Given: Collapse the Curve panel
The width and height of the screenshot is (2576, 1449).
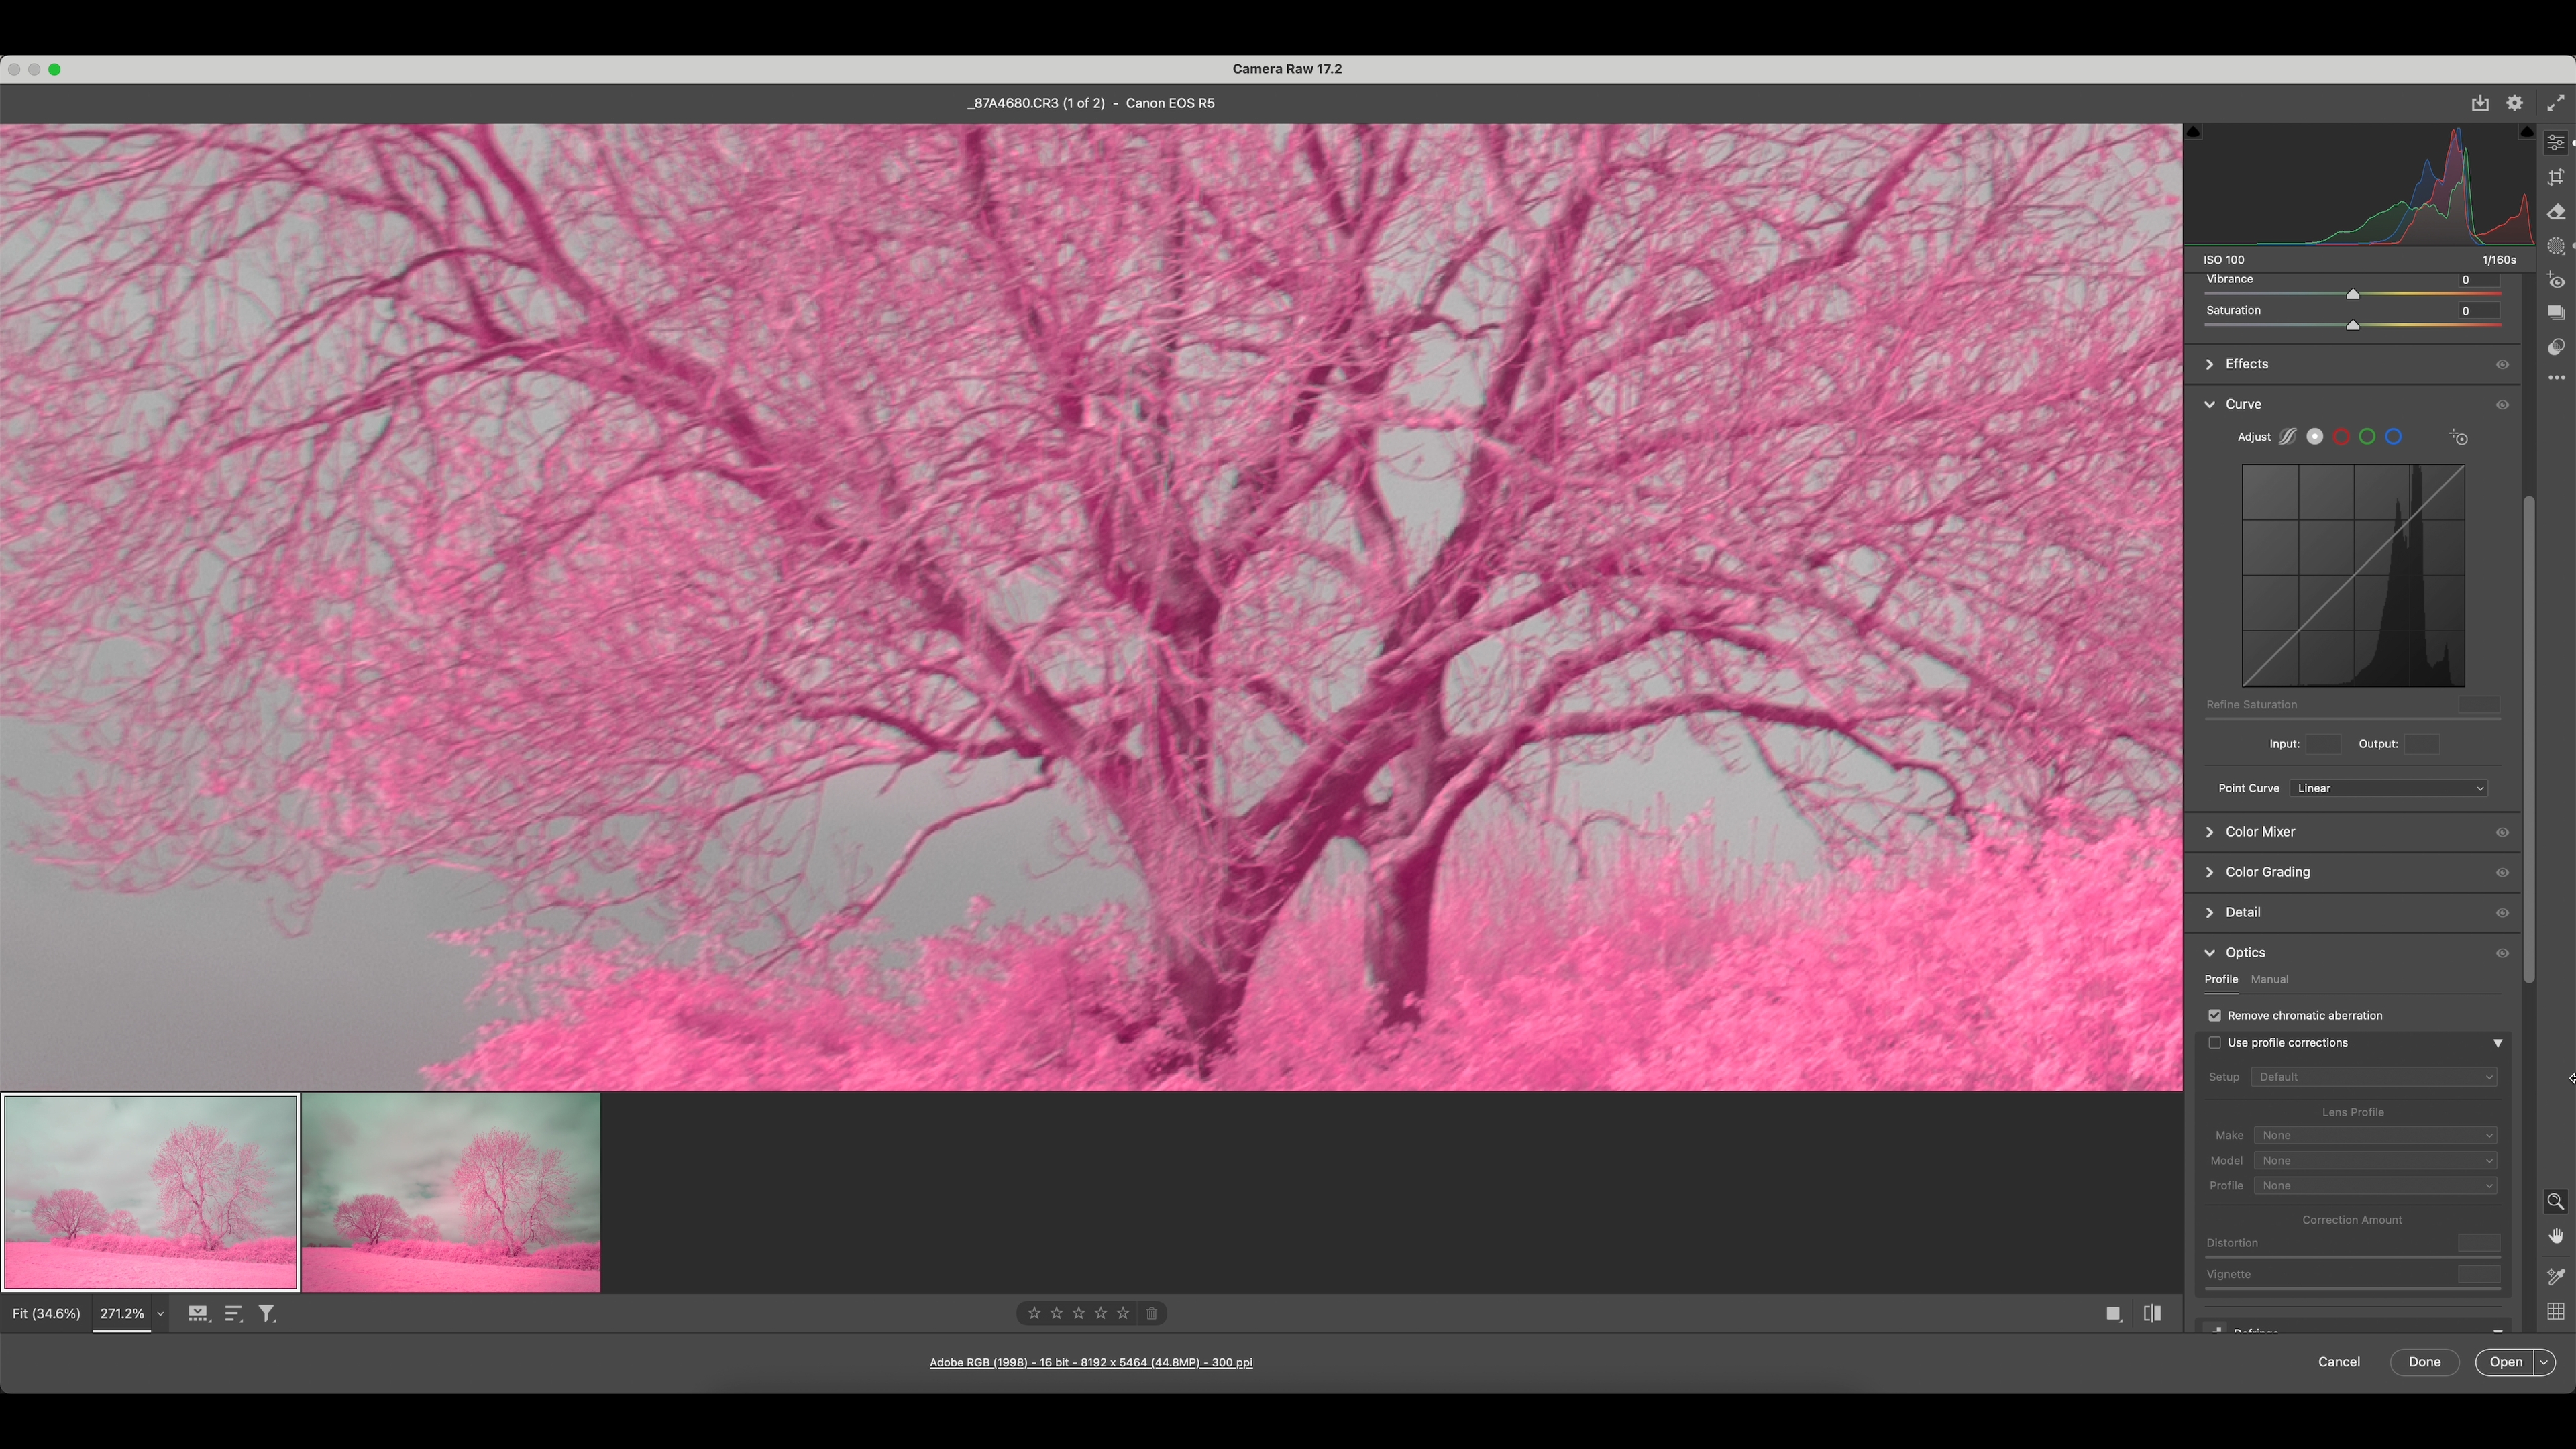Looking at the screenshot, I should click(2211, 404).
